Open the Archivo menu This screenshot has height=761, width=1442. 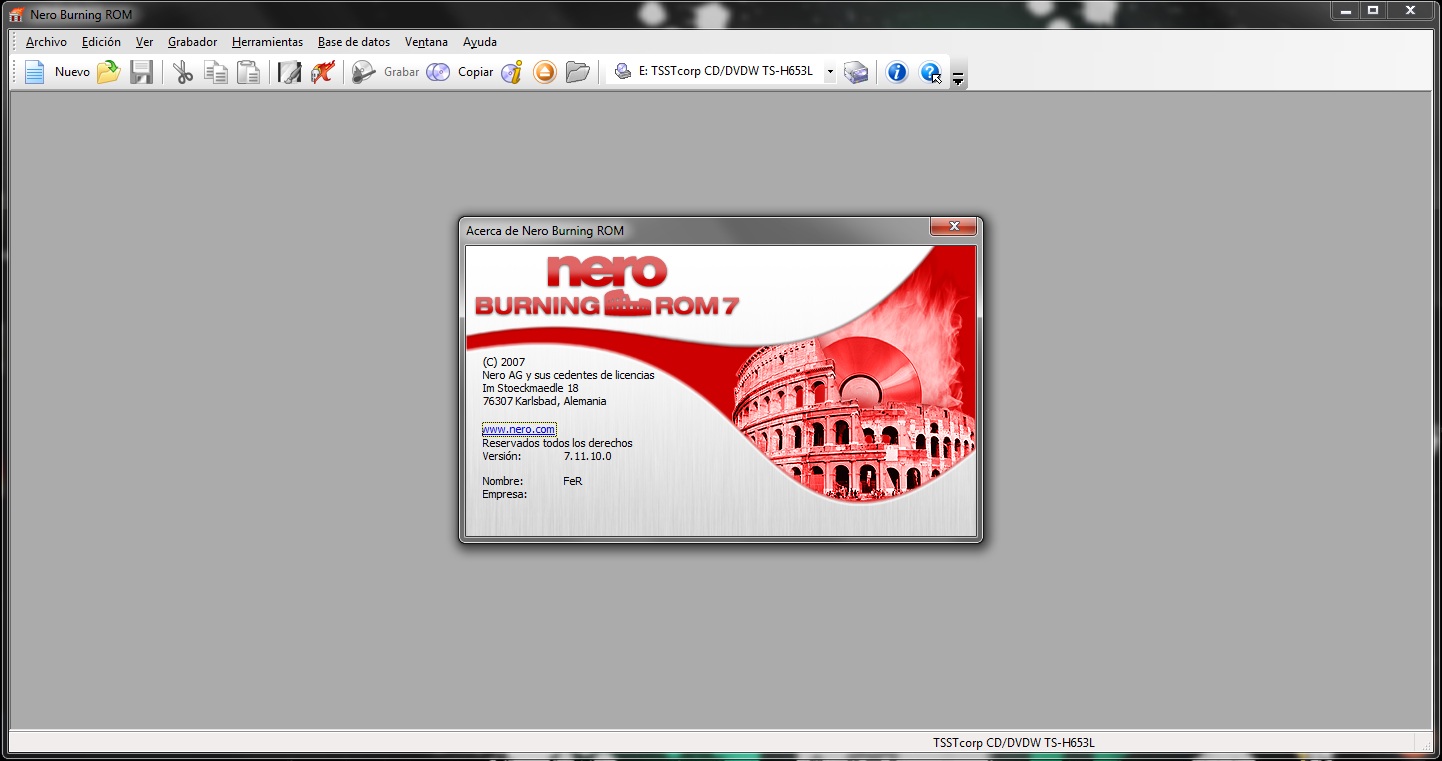(x=46, y=42)
